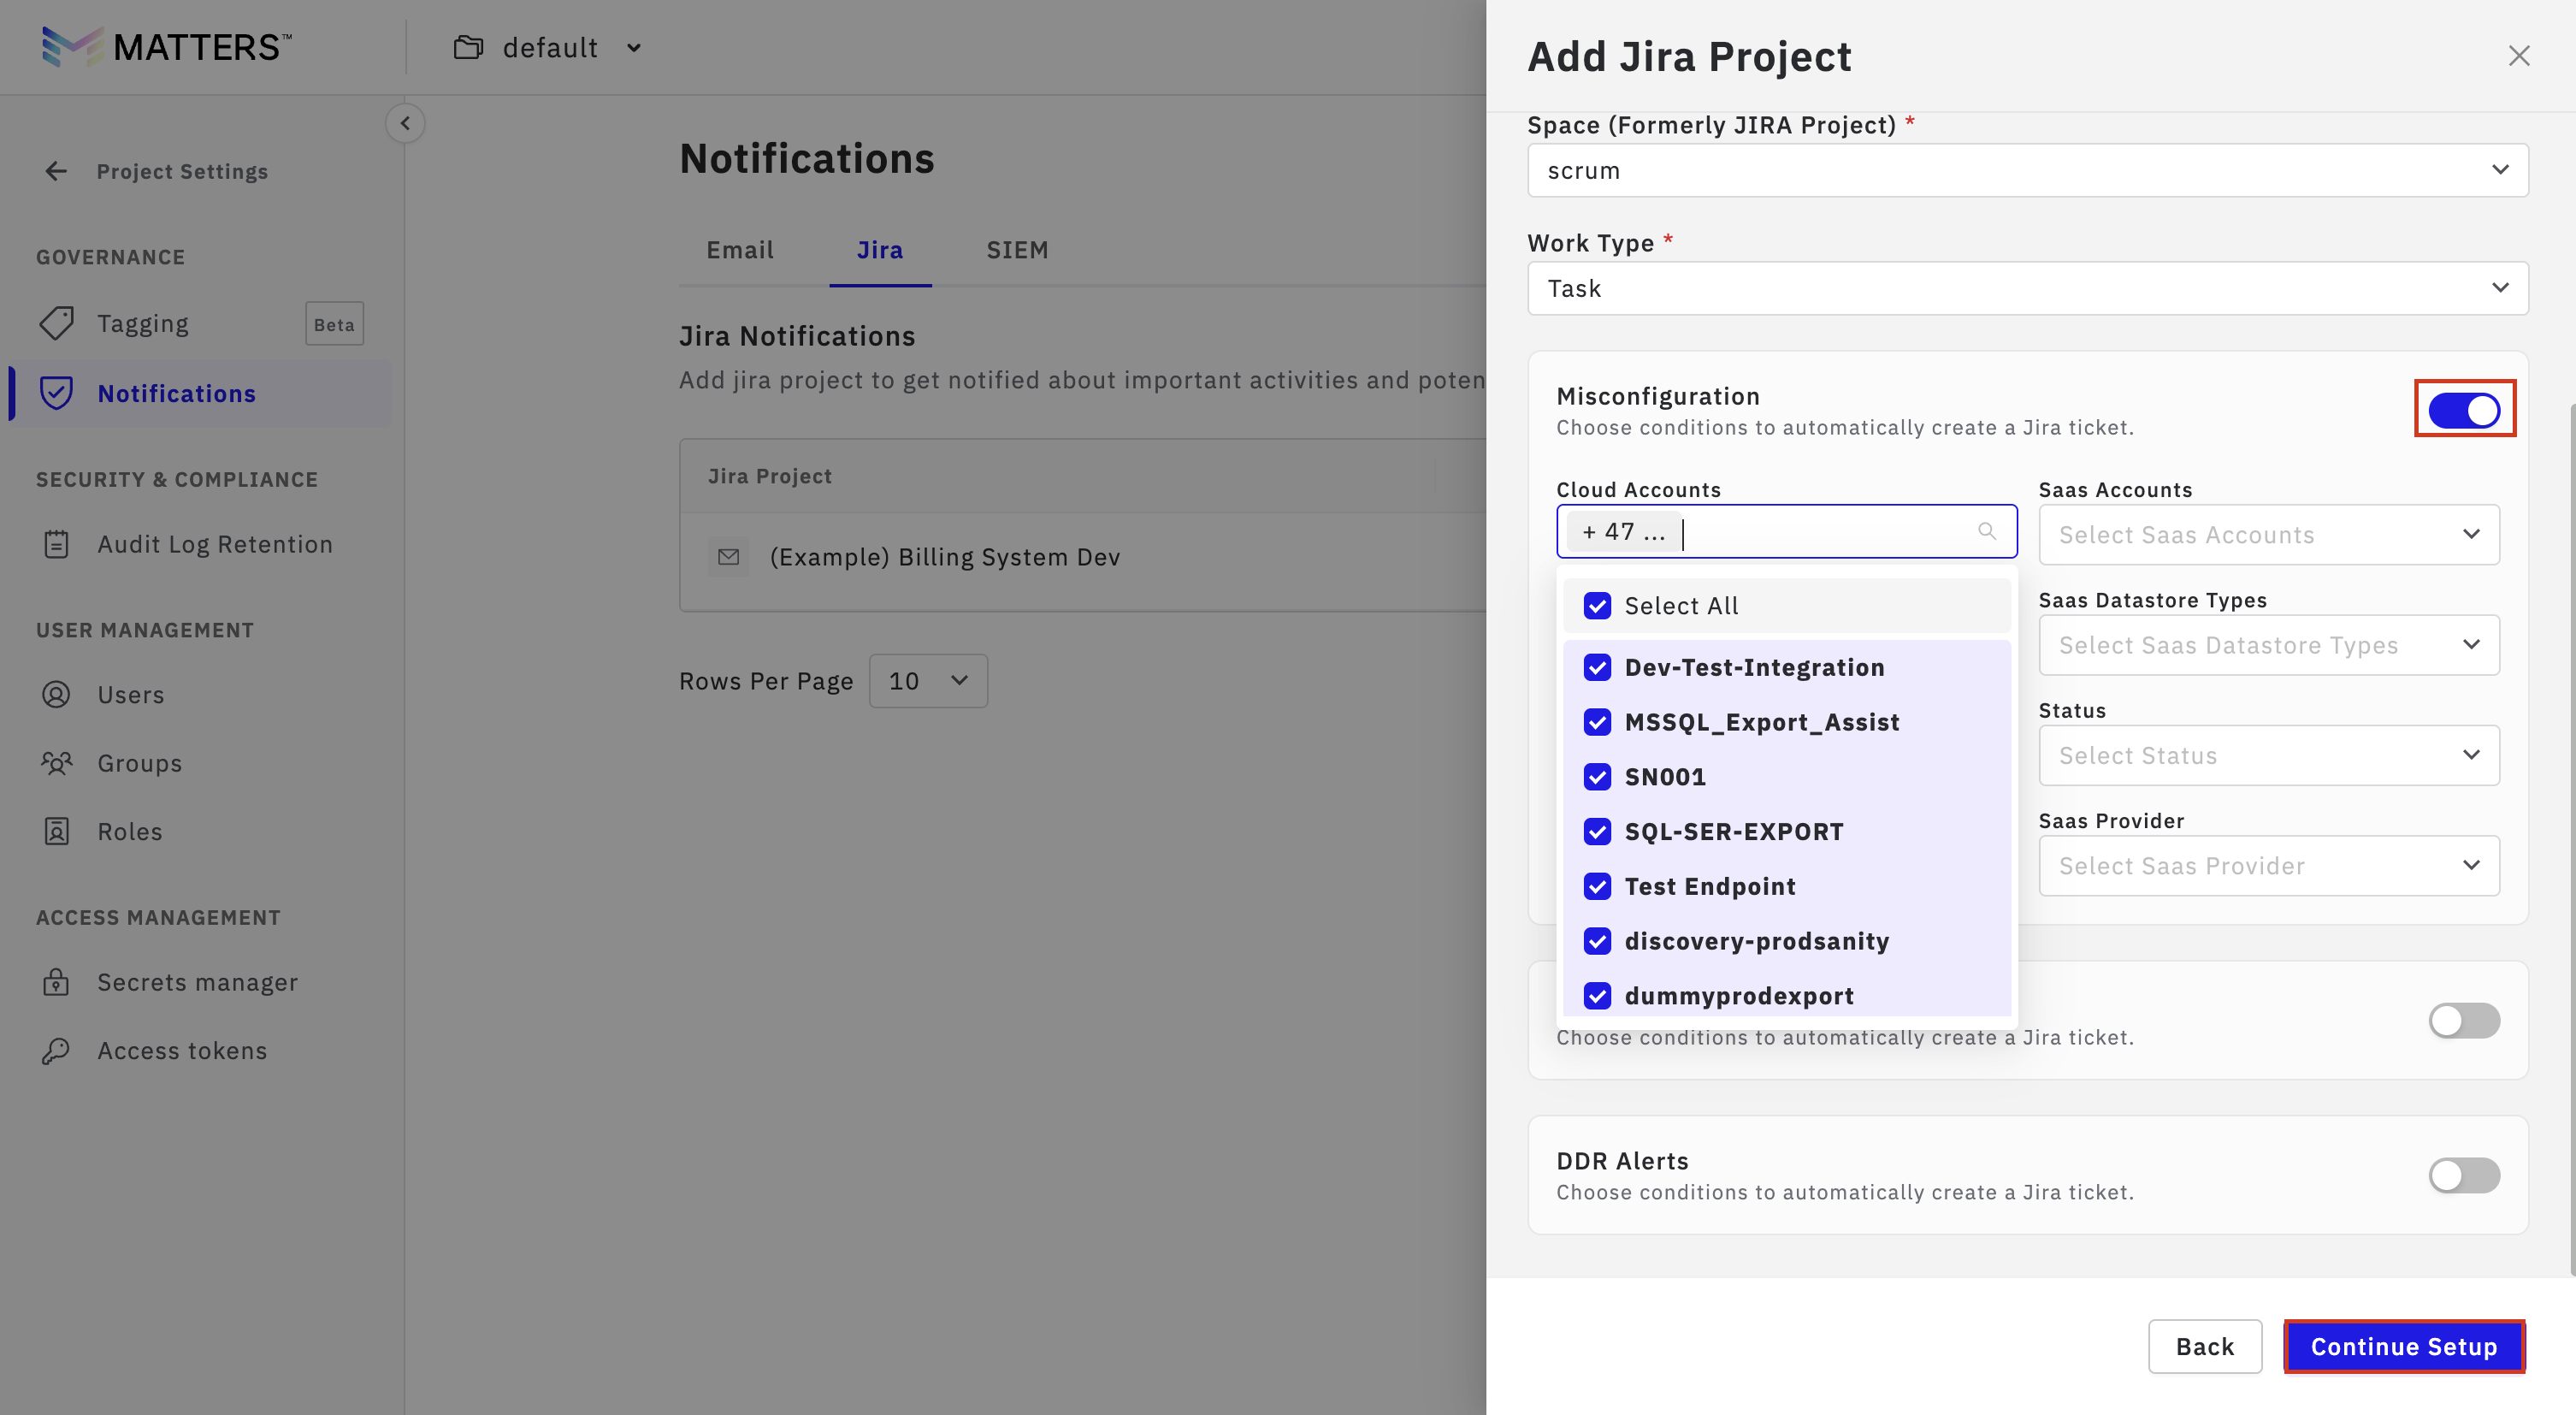Uncheck the Select All checkbox
This screenshot has height=1415, width=2576.
(x=1597, y=606)
